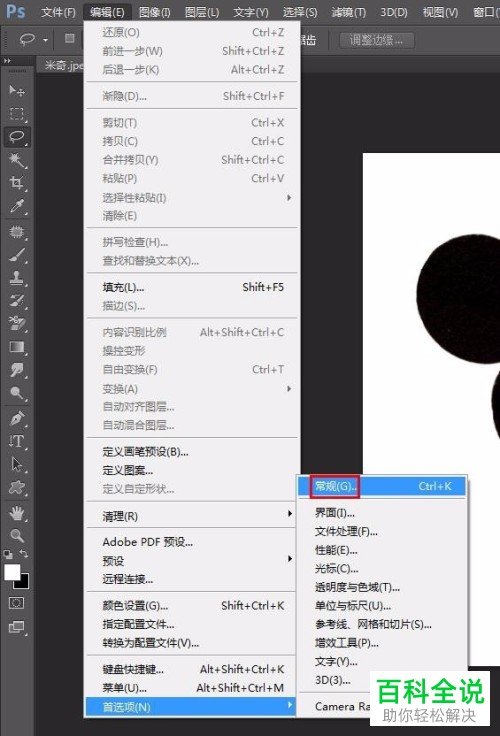
Task: Click the 调整边缘... button
Action: [x=377, y=40]
